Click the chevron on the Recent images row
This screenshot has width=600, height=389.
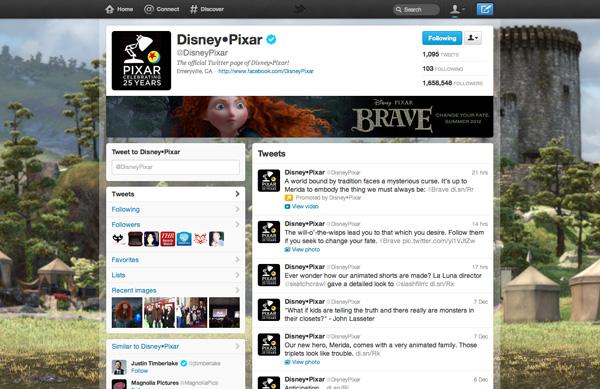(237, 290)
